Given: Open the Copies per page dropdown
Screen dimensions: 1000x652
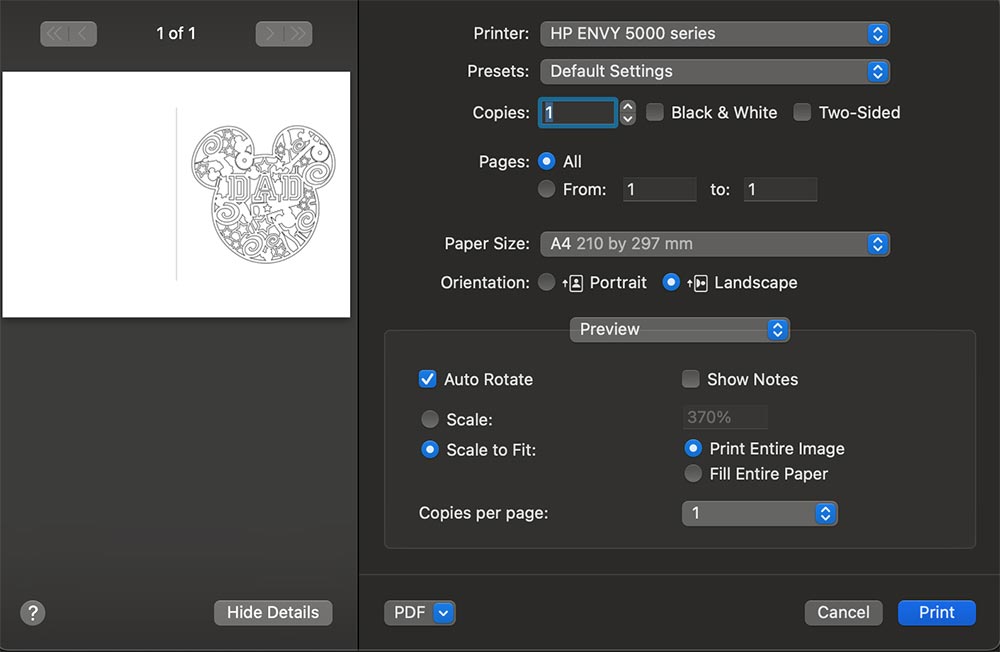Looking at the screenshot, I should click(x=759, y=514).
